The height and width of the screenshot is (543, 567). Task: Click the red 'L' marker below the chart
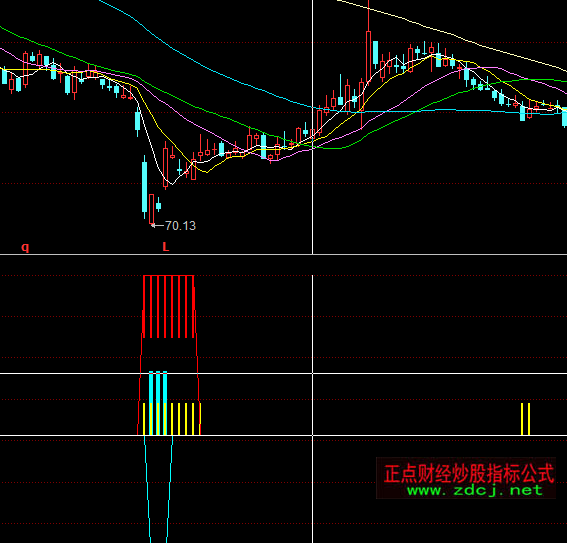click(x=166, y=247)
